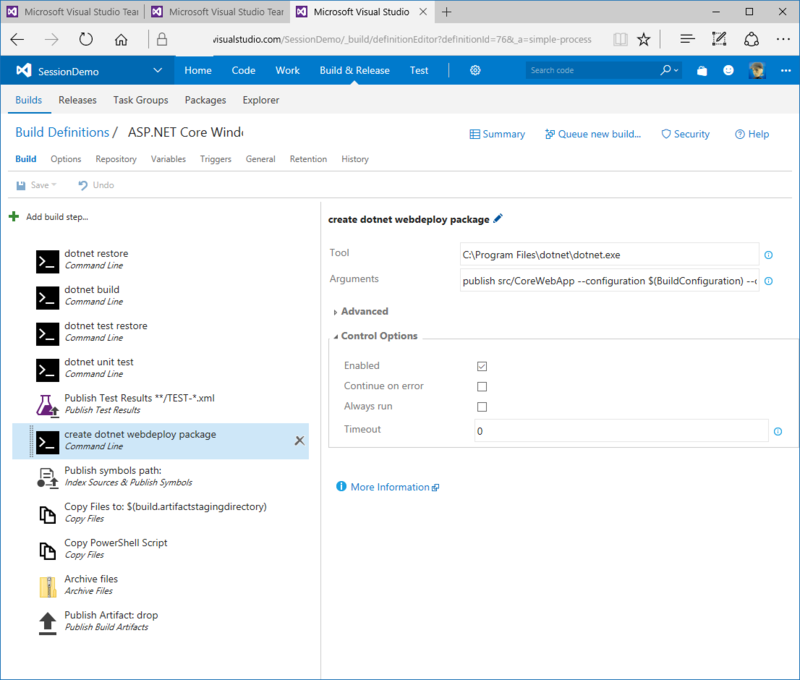
Task: Click the Visual Studio logo in header
Action: 23,70
